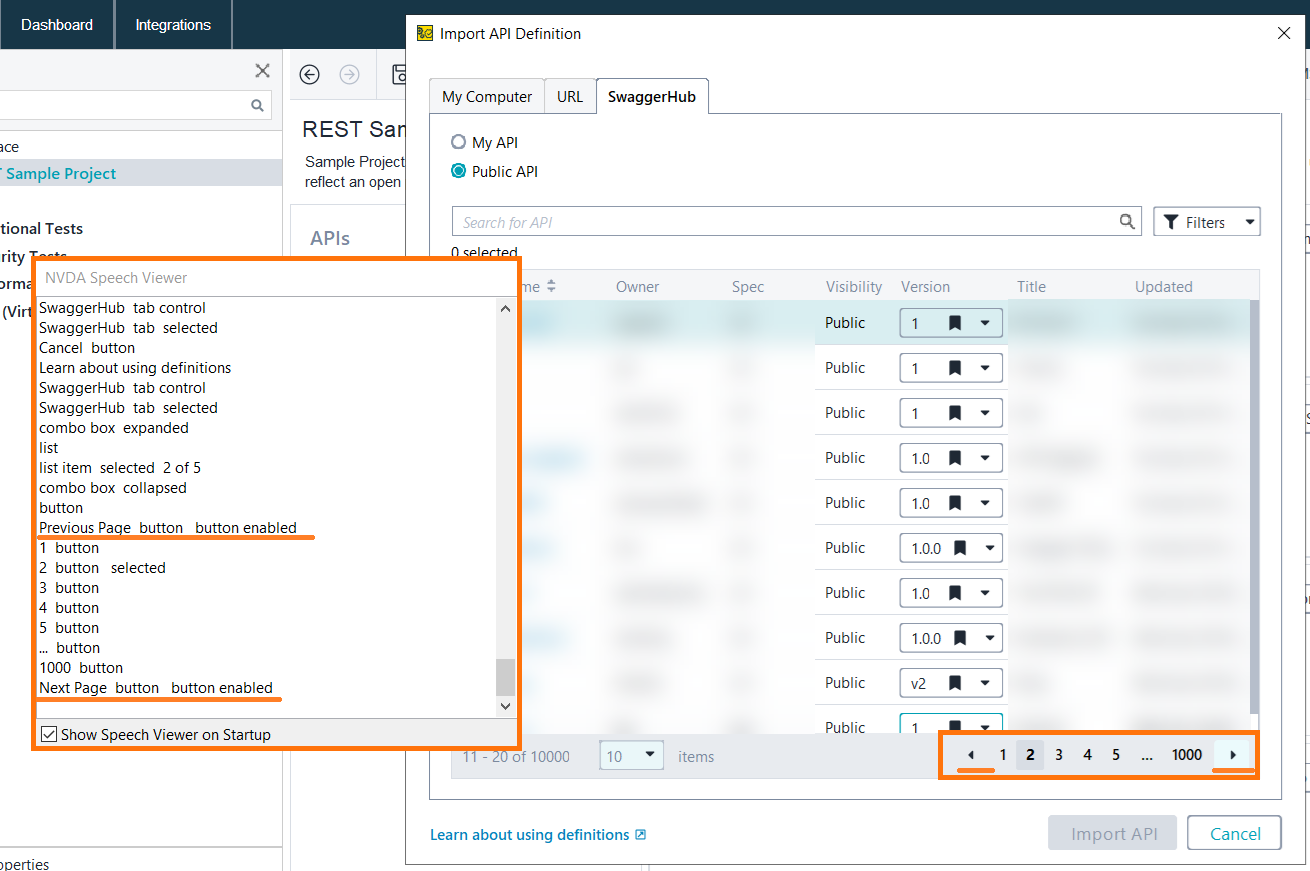This screenshot has width=1310, height=871.
Task: Click the Name column sort arrows
Action: pos(550,287)
